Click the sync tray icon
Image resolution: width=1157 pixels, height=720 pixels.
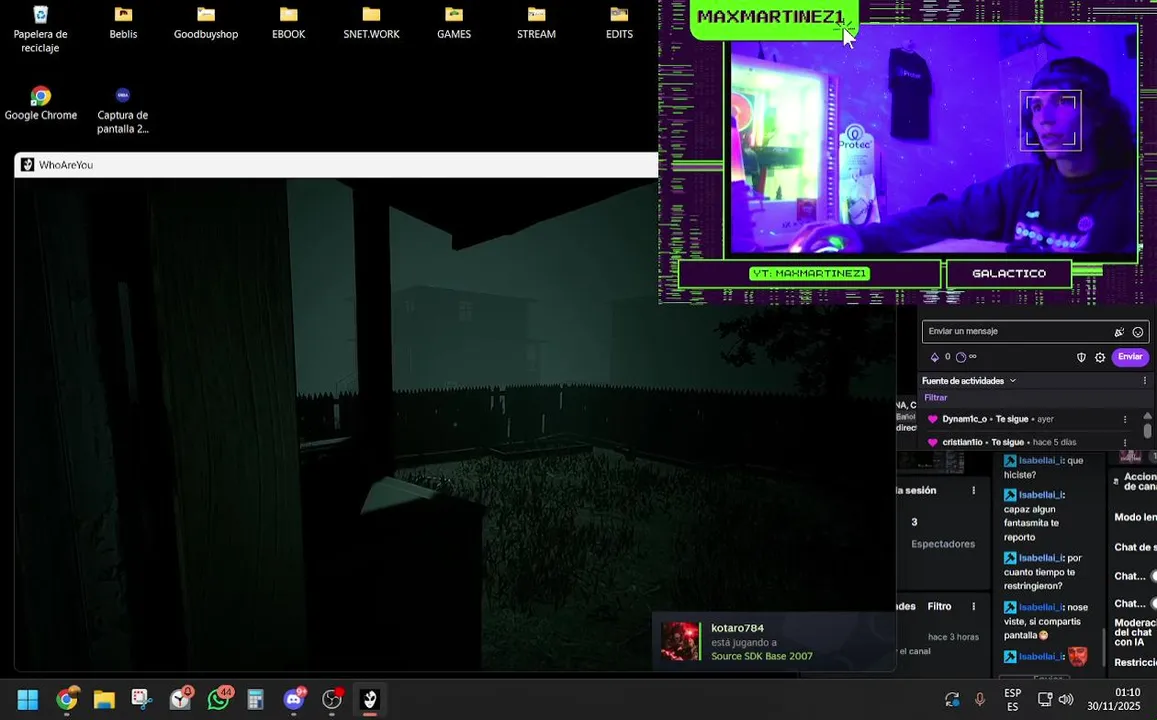click(x=952, y=699)
